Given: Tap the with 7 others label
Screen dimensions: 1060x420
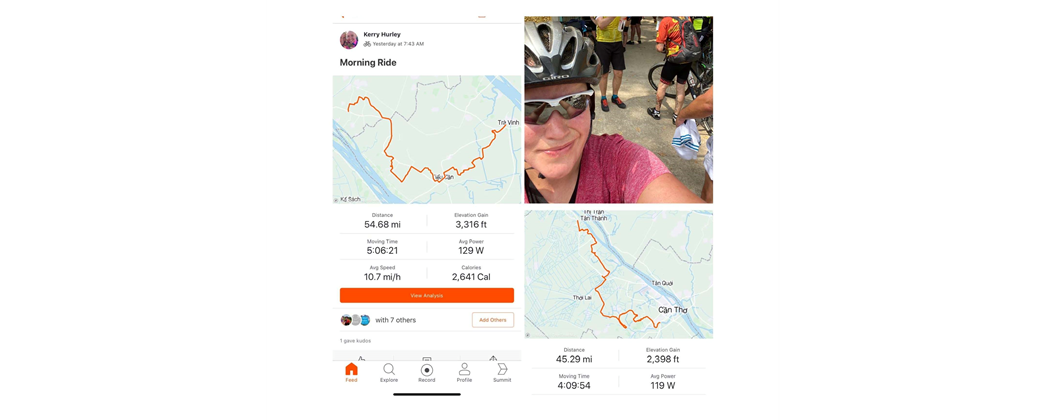Looking at the screenshot, I should tap(395, 320).
